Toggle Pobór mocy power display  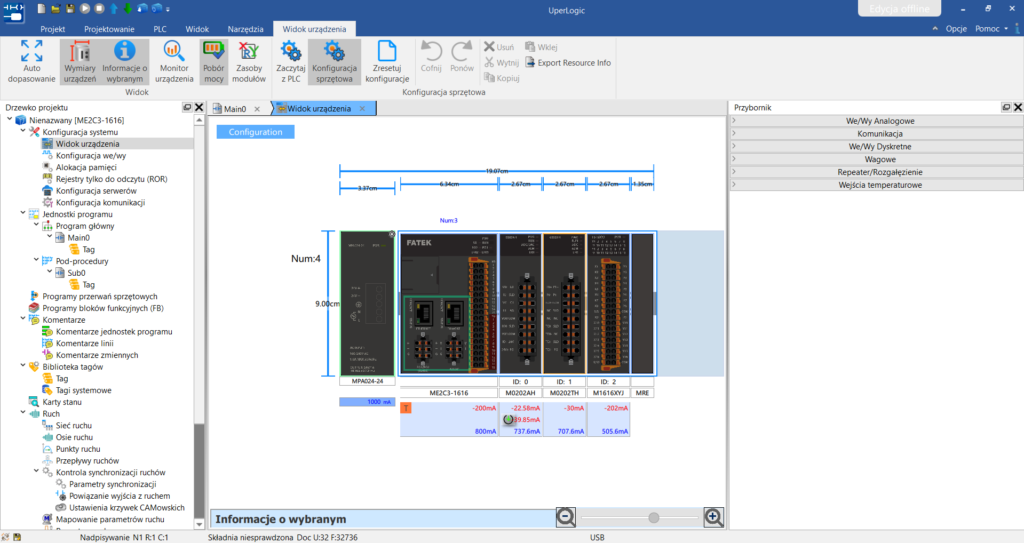click(214, 61)
